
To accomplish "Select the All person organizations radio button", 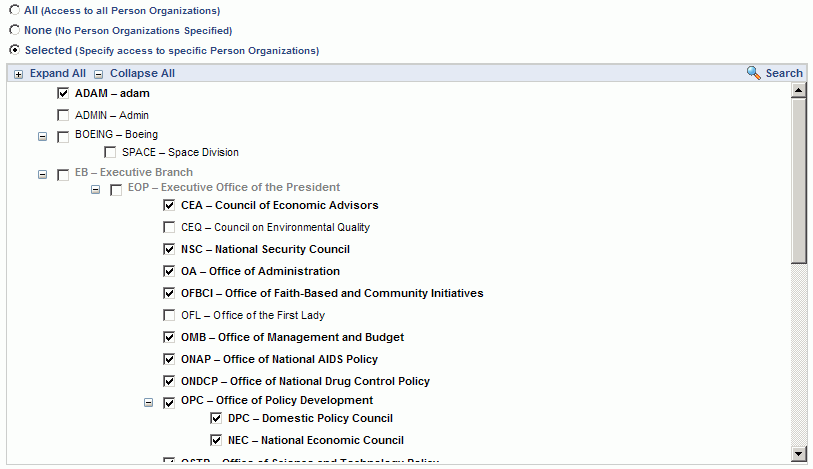I will (15, 10).
